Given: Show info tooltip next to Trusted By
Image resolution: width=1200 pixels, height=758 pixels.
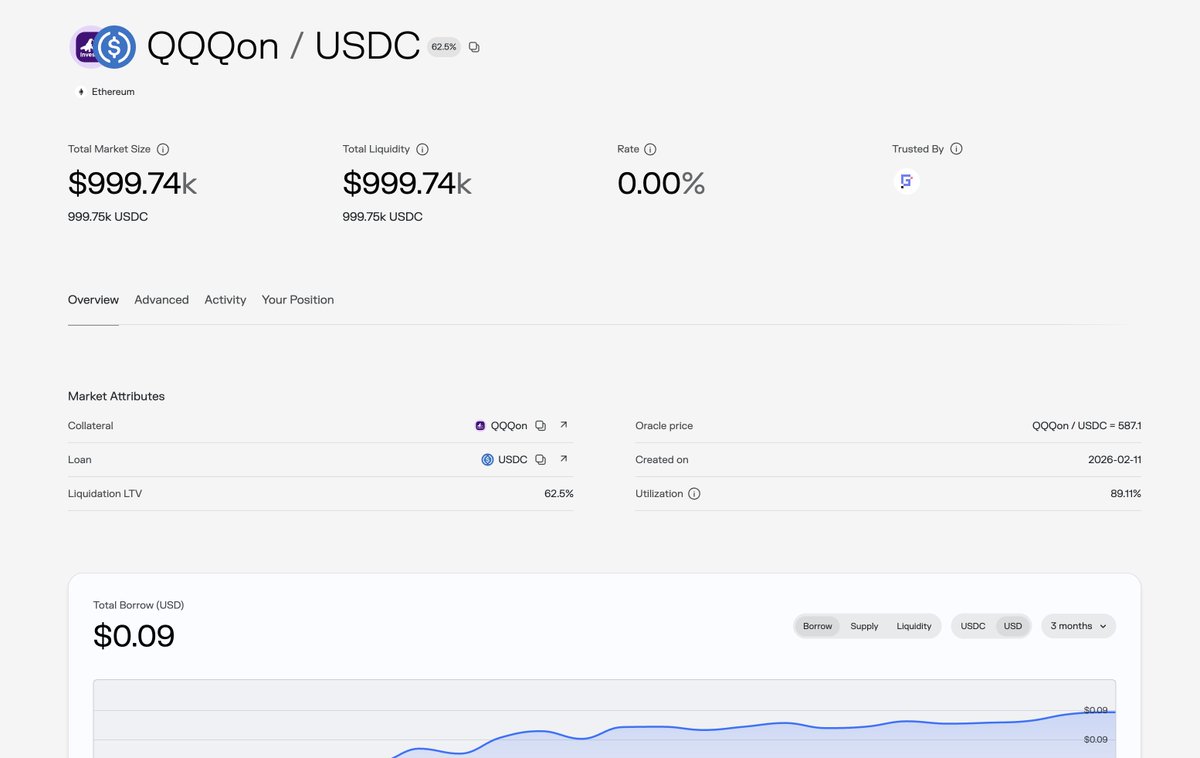Looking at the screenshot, I should (x=956, y=149).
